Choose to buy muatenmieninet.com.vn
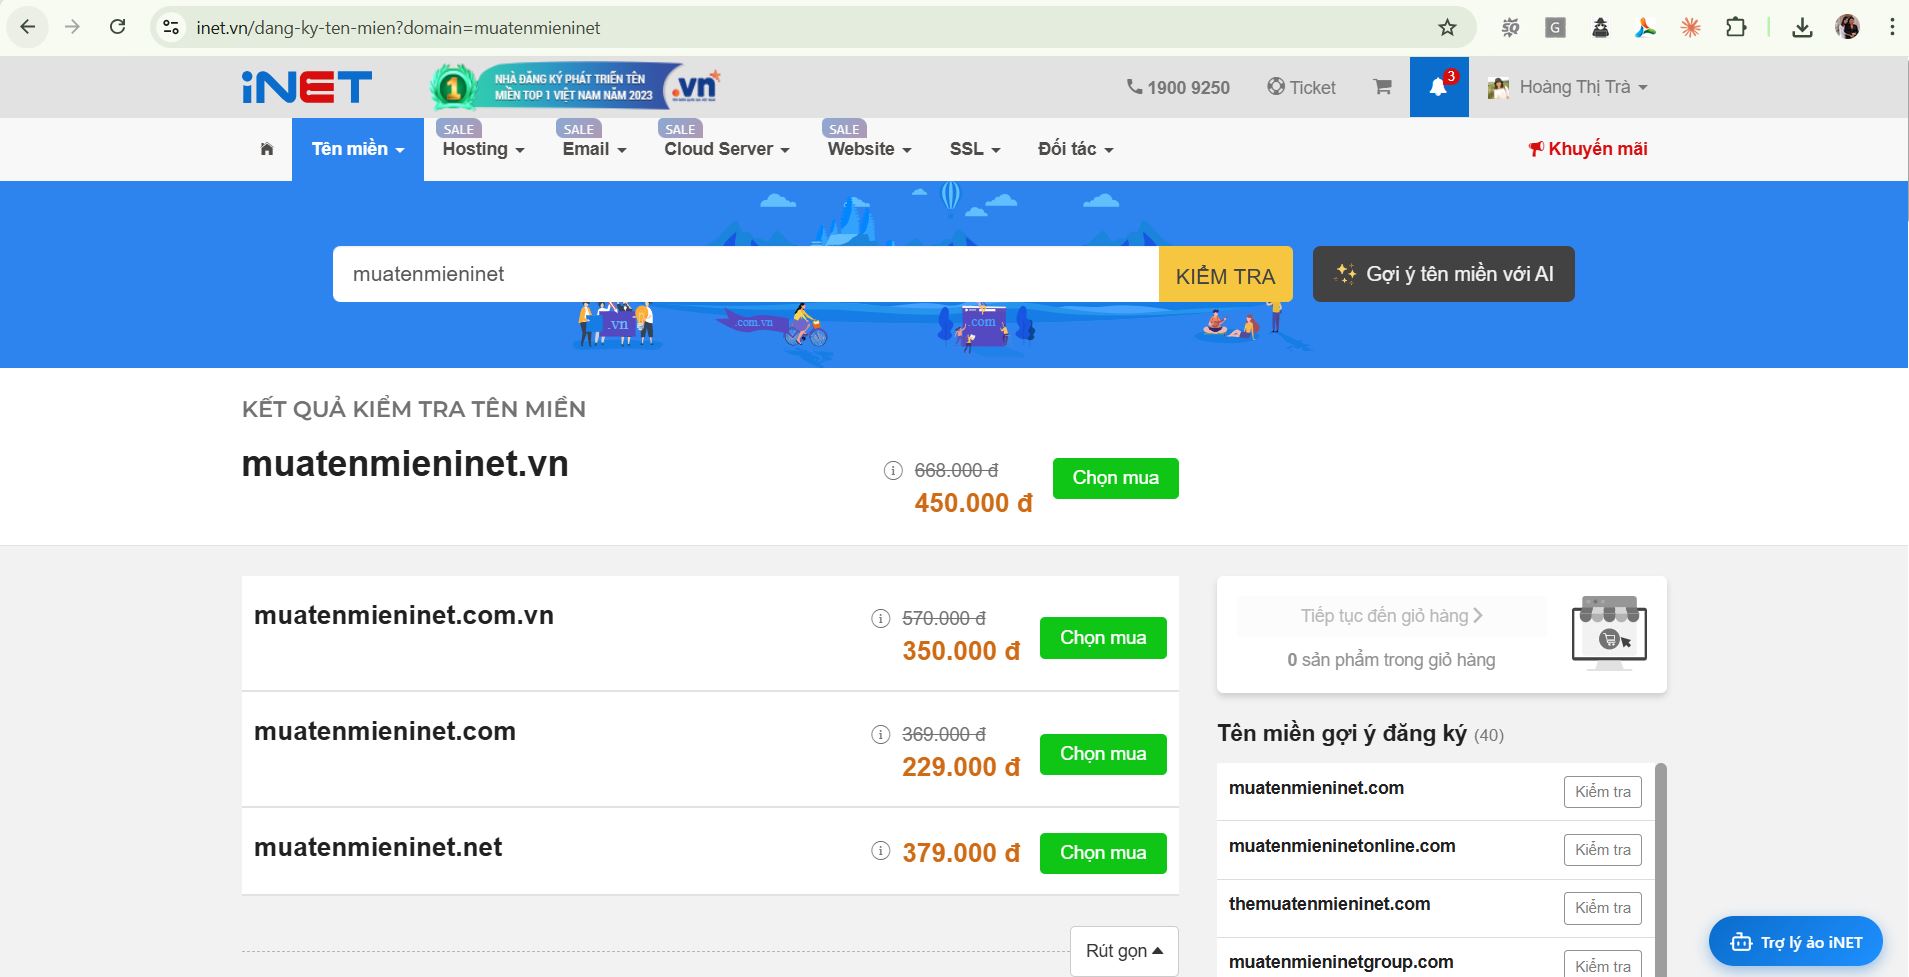Image resolution: width=1909 pixels, height=977 pixels. click(x=1103, y=638)
